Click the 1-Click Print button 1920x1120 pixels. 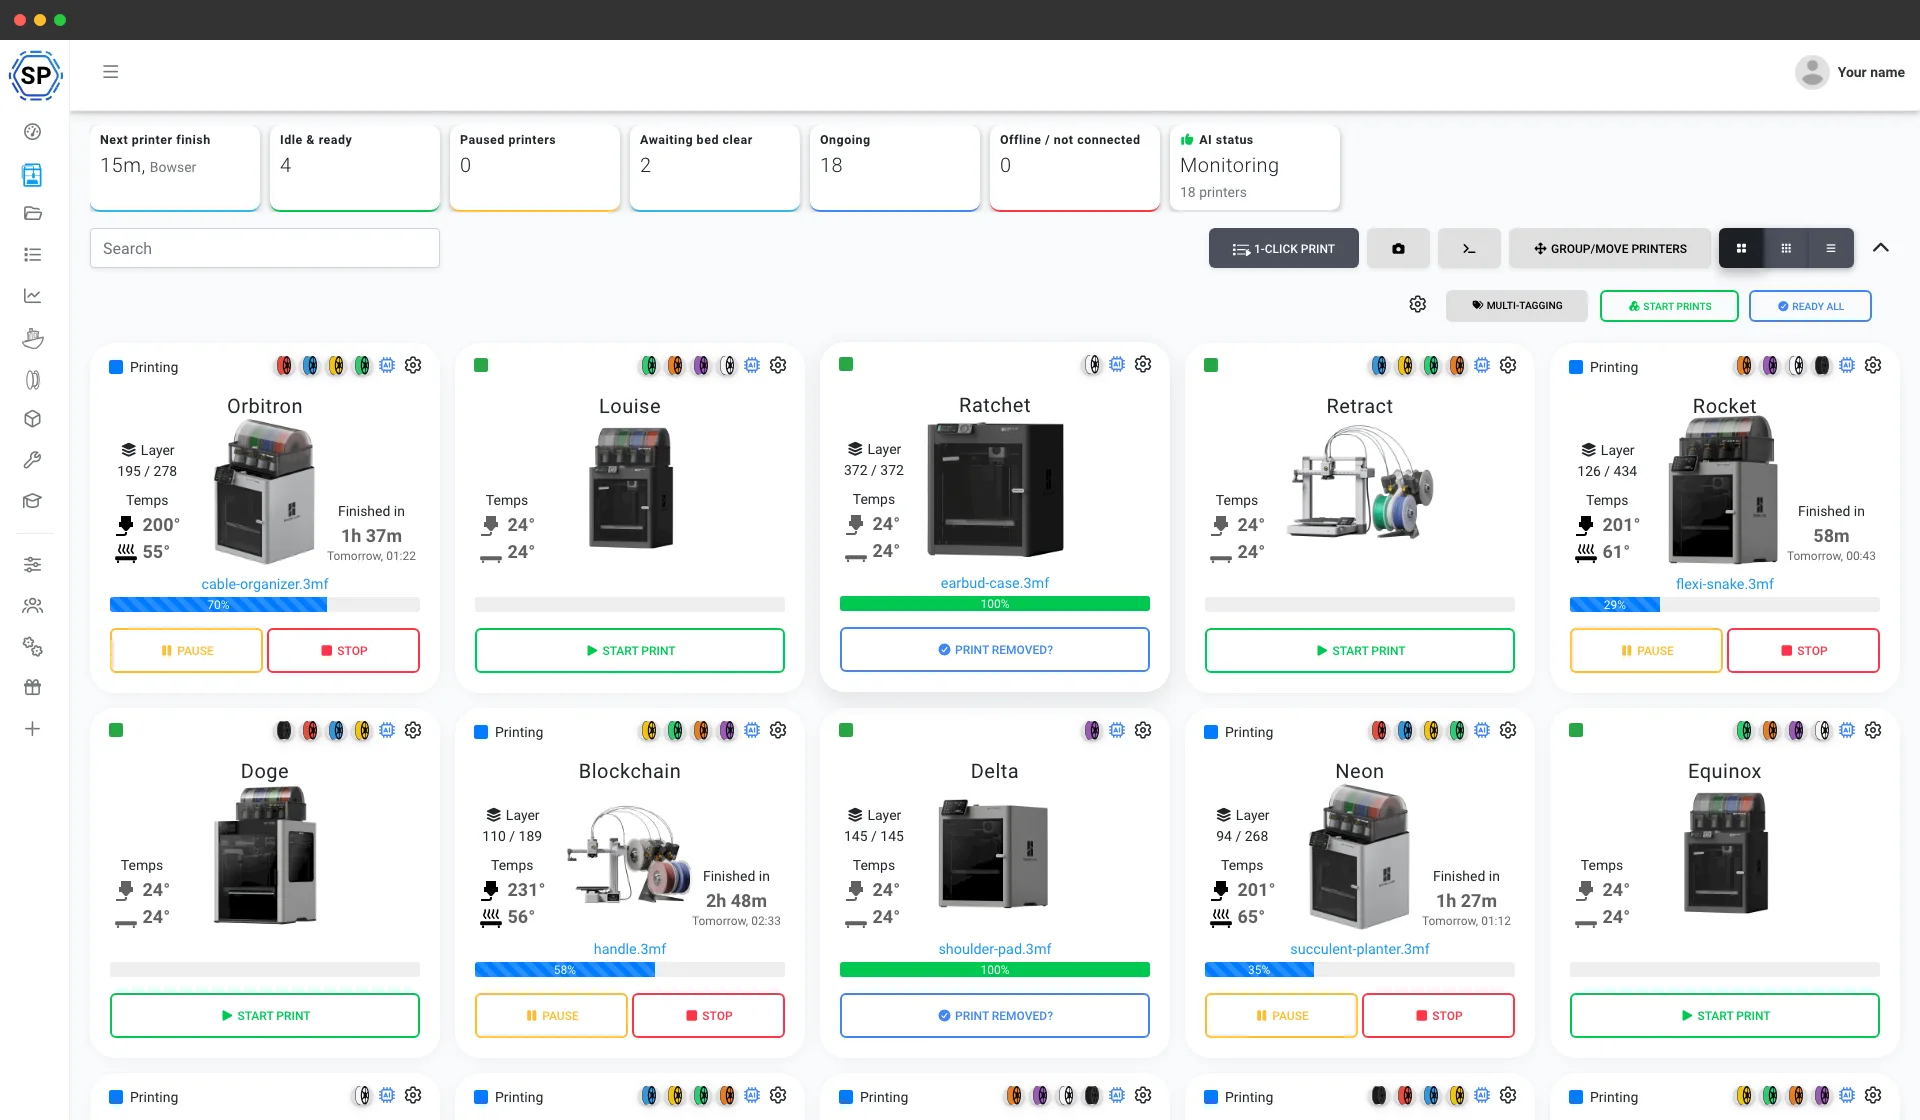pyautogui.click(x=1284, y=248)
